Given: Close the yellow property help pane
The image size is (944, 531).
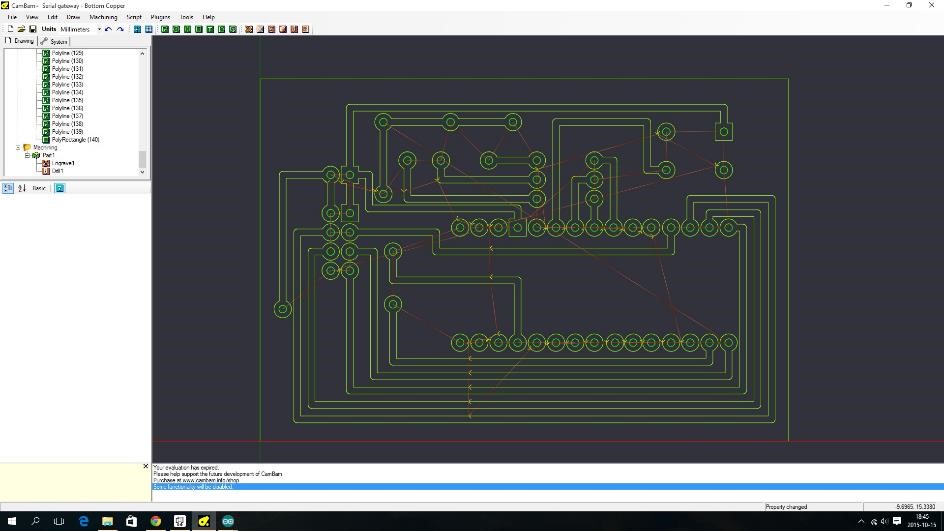Looking at the screenshot, I should pyautogui.click(x=146, y=466).
